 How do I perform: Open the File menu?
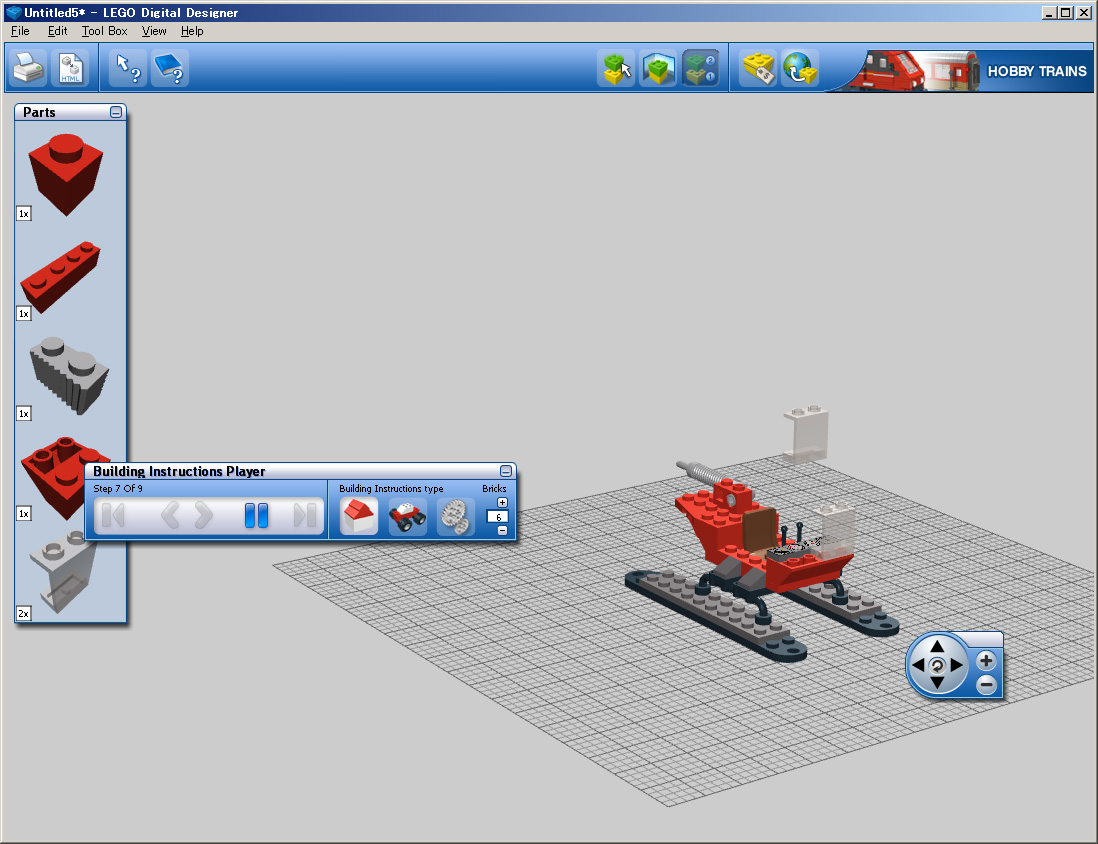click(x=20, y=31)
